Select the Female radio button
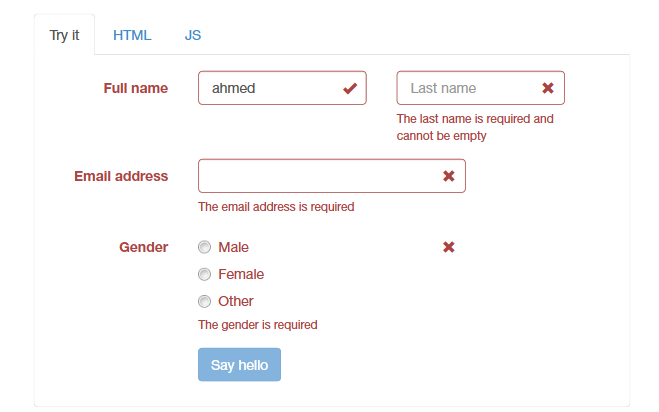The width and height of the screenshot is (659, 412). point(205,274)
